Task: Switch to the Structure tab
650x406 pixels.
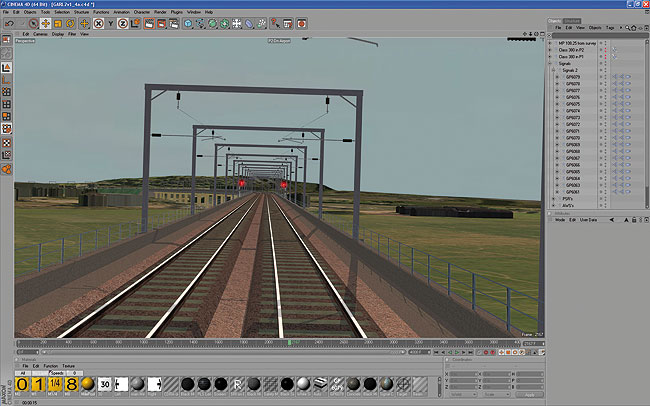Action: click(571, 20)
